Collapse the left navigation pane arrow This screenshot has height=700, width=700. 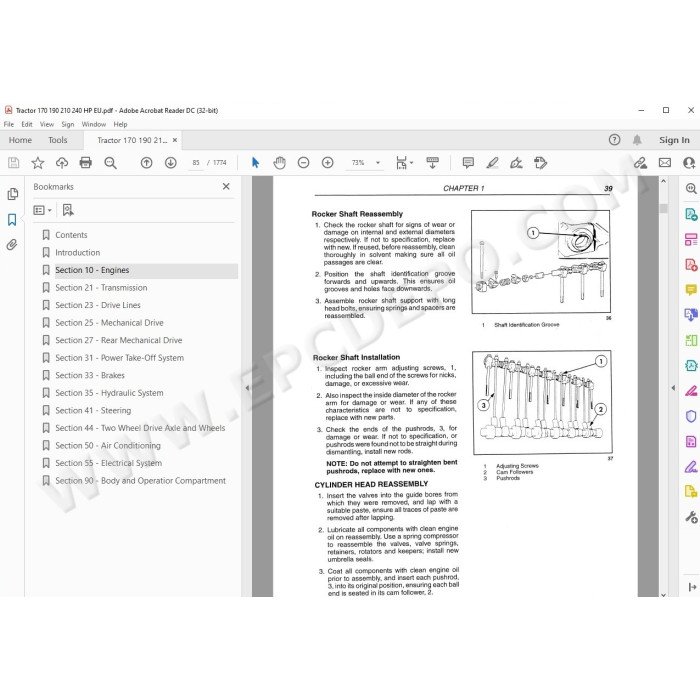coord(247,388)
